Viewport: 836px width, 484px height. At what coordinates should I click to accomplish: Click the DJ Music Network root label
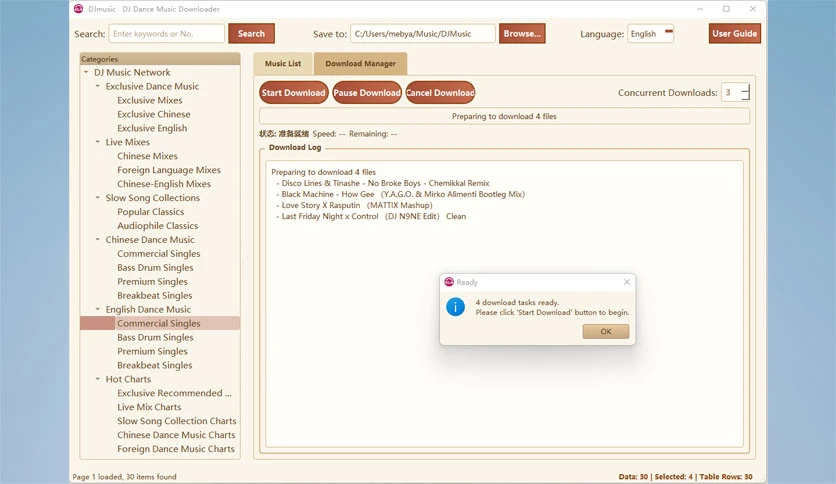click(x=132, y=72)
